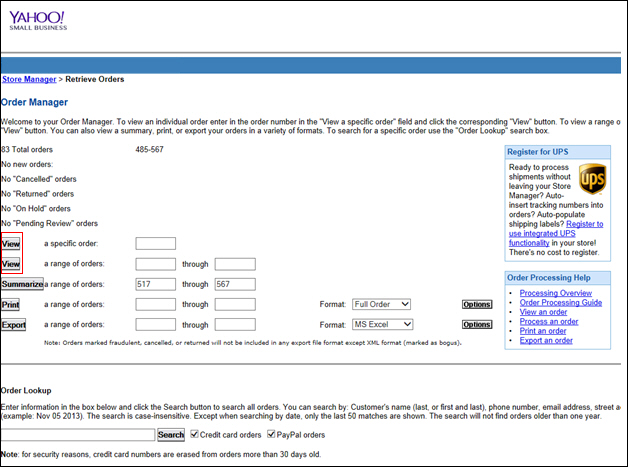Click the Yahoo! Small Business logo
The height and width of the screenshot is (467, 628).
[38, 21]
